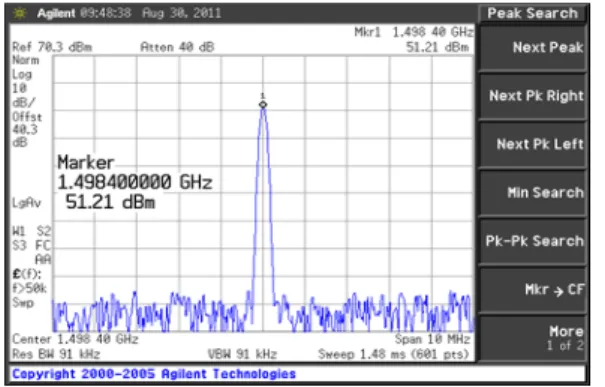Click the large 51.21 dBm marker value

(110, 202)
